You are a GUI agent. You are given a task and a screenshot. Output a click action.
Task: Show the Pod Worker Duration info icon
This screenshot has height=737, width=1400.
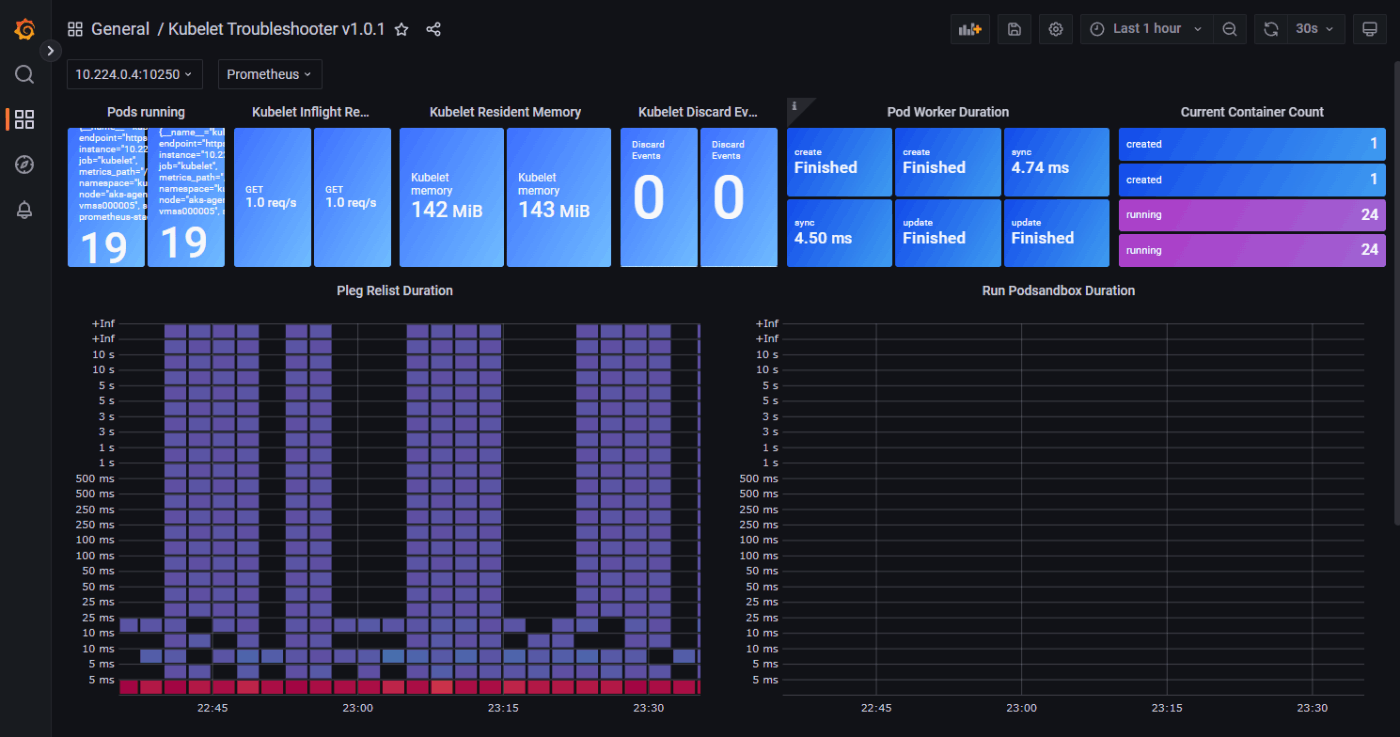coord(794,105)
